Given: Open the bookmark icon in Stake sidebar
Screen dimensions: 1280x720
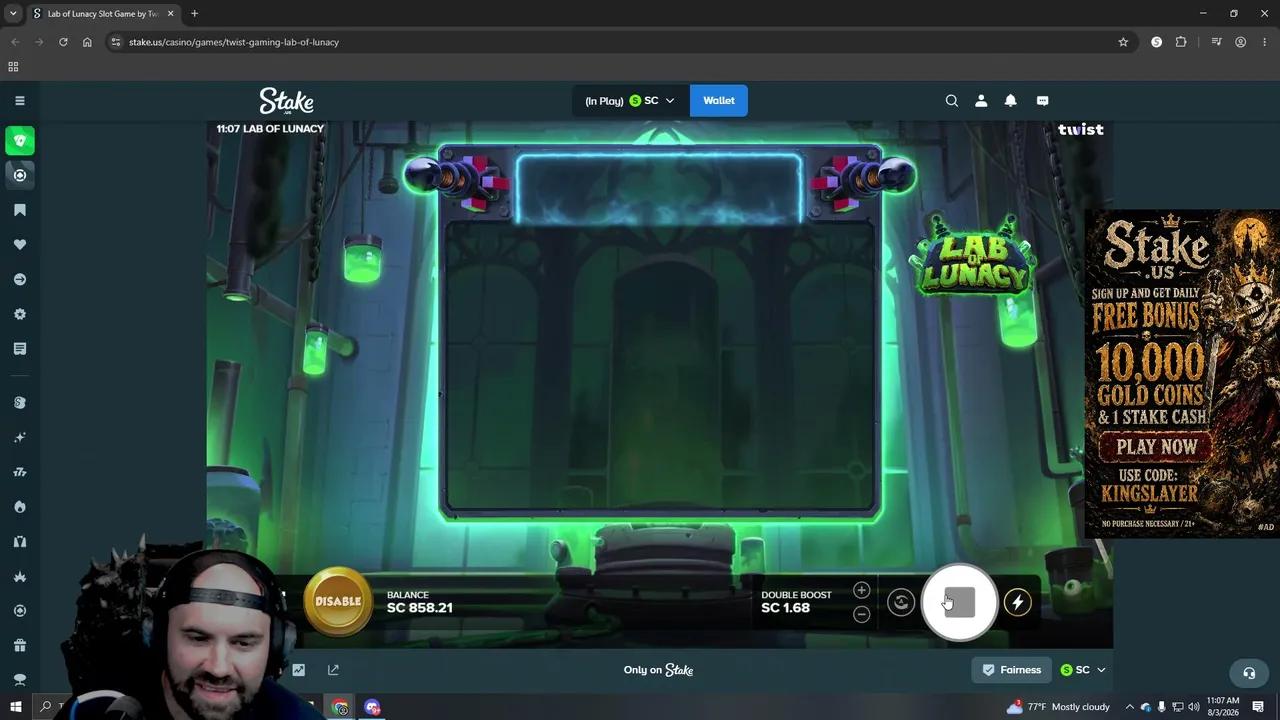Looking at the screenshot, I should (x=20, y=210).
